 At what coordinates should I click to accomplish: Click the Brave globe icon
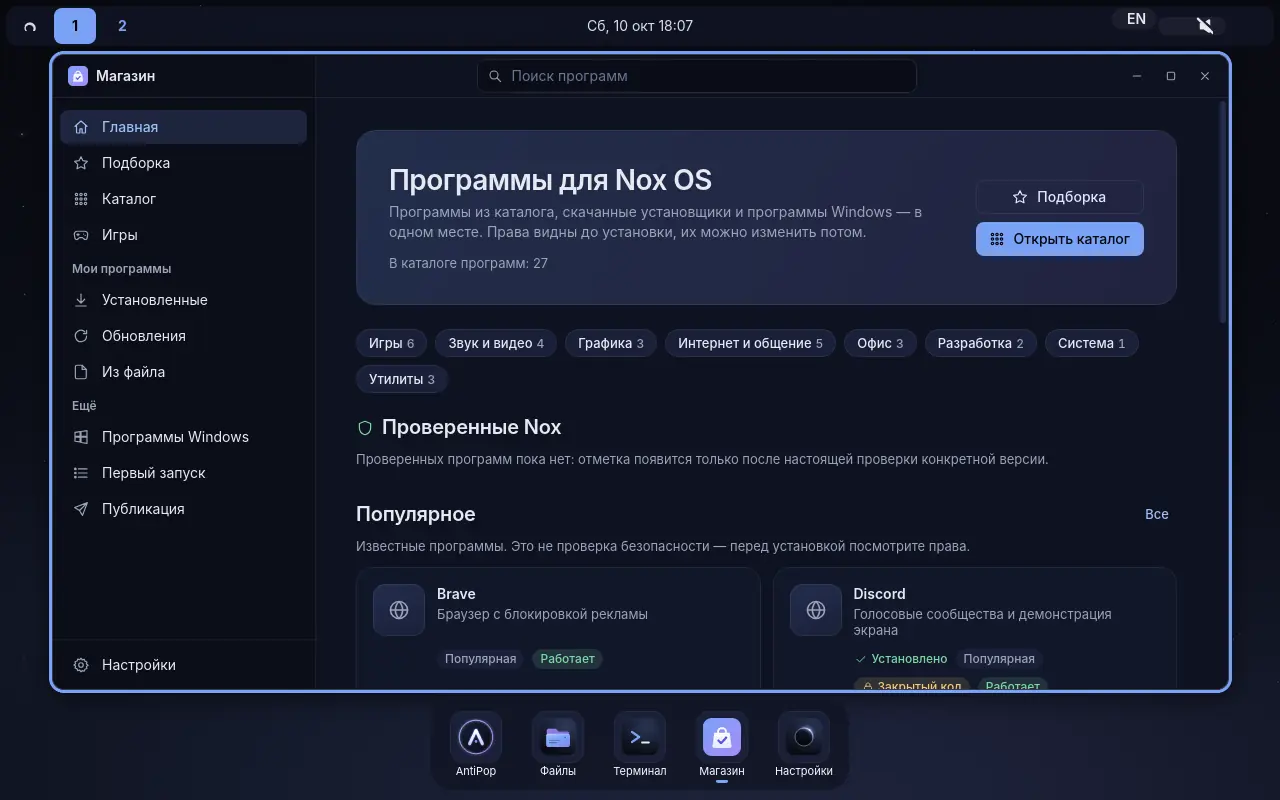pyautogui.click(x=399, y=610)
